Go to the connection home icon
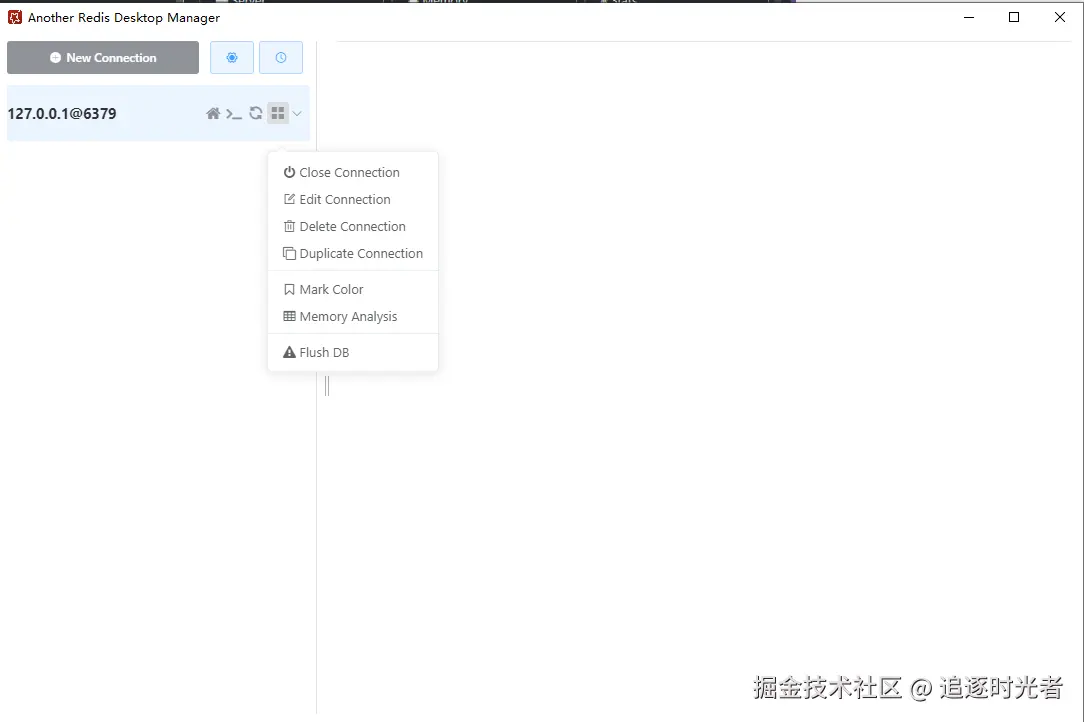This screenshot has height=722, width=1084. pyautogui.click(x=213, y=113)
